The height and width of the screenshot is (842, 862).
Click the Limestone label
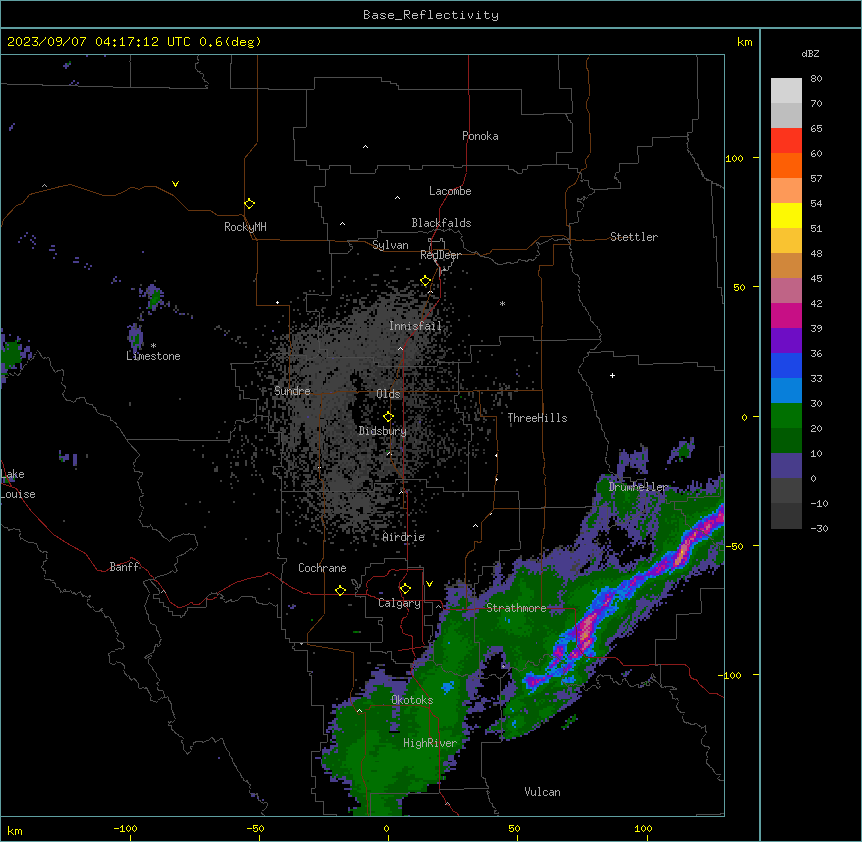[153, 356]
